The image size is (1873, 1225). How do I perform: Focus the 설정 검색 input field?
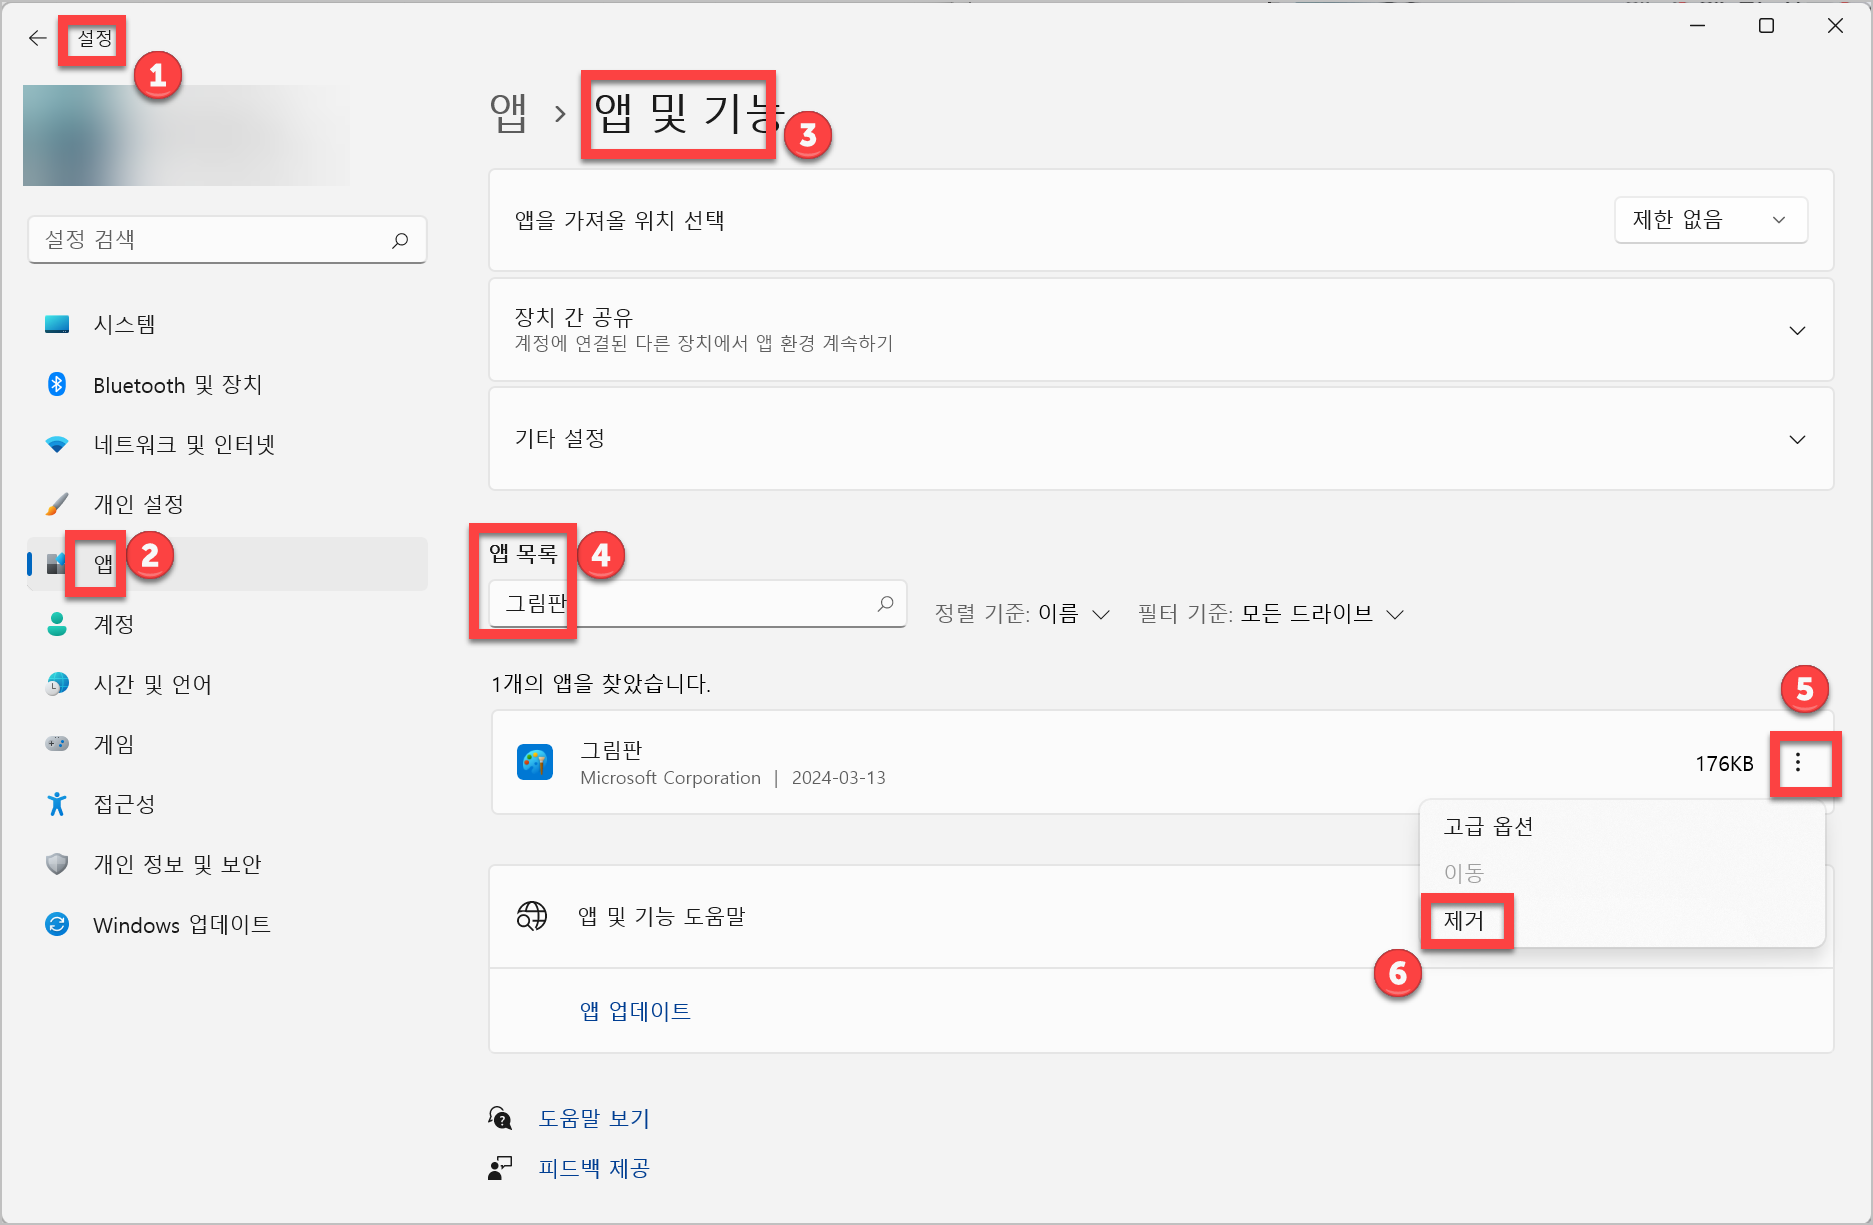click(x=227, y=240)
